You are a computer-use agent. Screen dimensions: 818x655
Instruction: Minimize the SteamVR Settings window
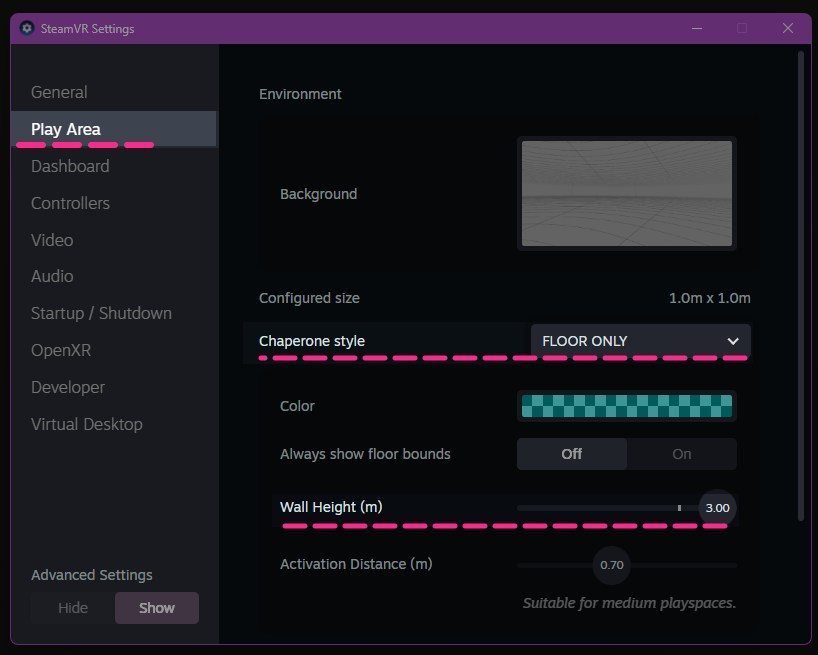pyautogui.click(x=697, y=28)
